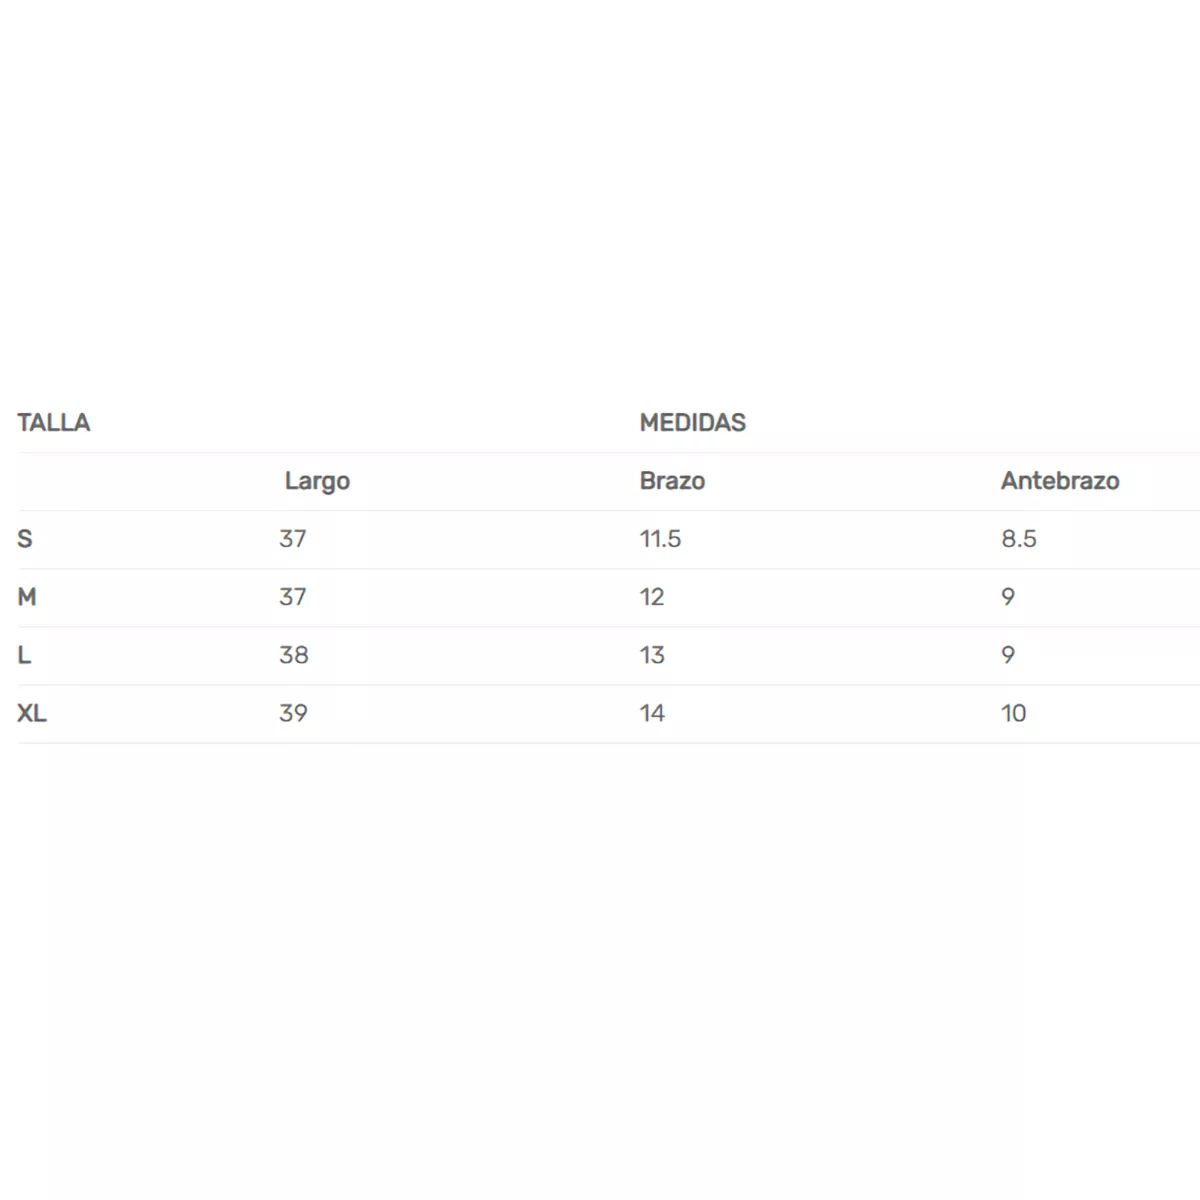Select the Antebrazo subheader
The height and width of the screenshot is (1200, 1200).
[x=1060, y=481]
